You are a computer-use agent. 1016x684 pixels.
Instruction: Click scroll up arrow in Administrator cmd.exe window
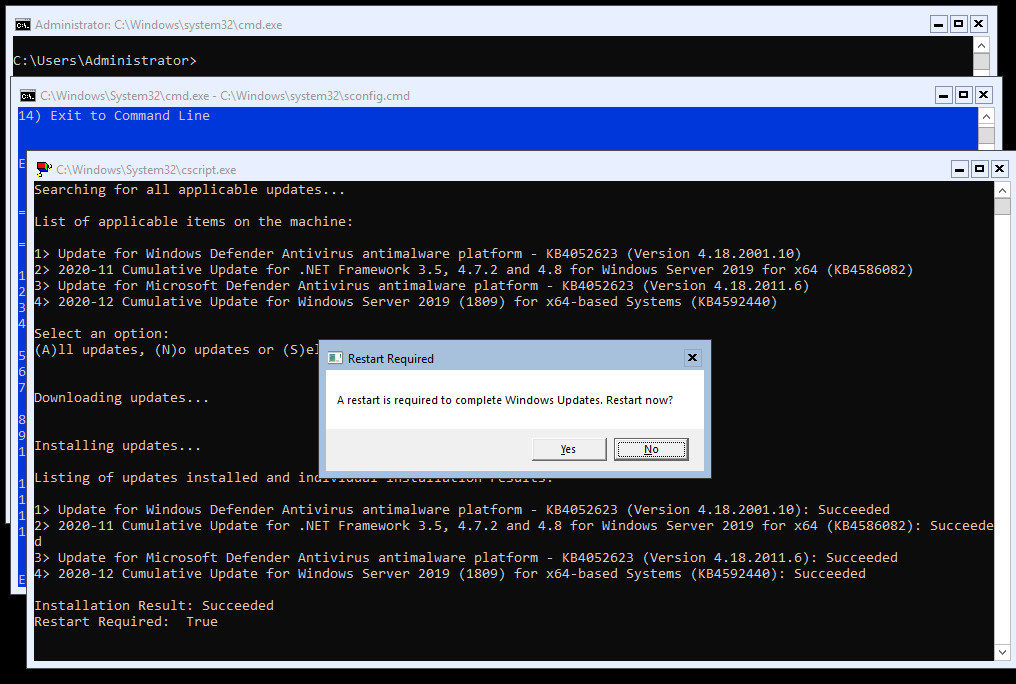click(982, 45)
